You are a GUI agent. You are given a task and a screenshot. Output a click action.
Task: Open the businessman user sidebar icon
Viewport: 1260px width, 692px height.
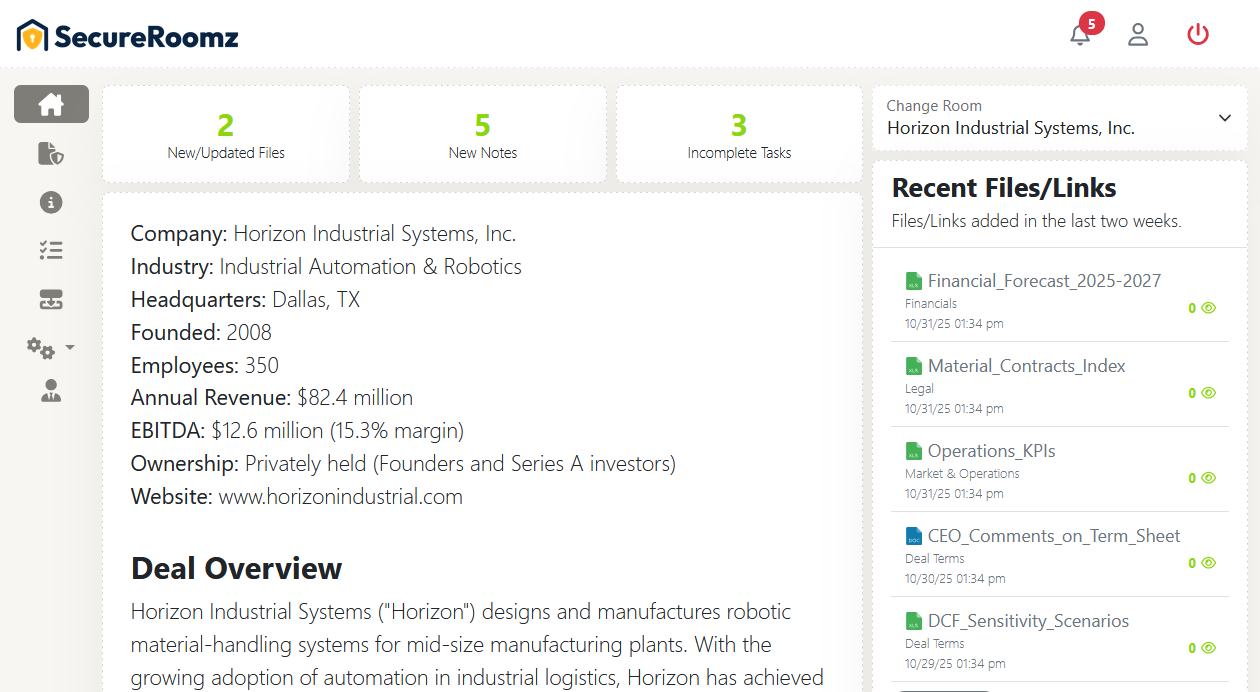pos(51,392)
